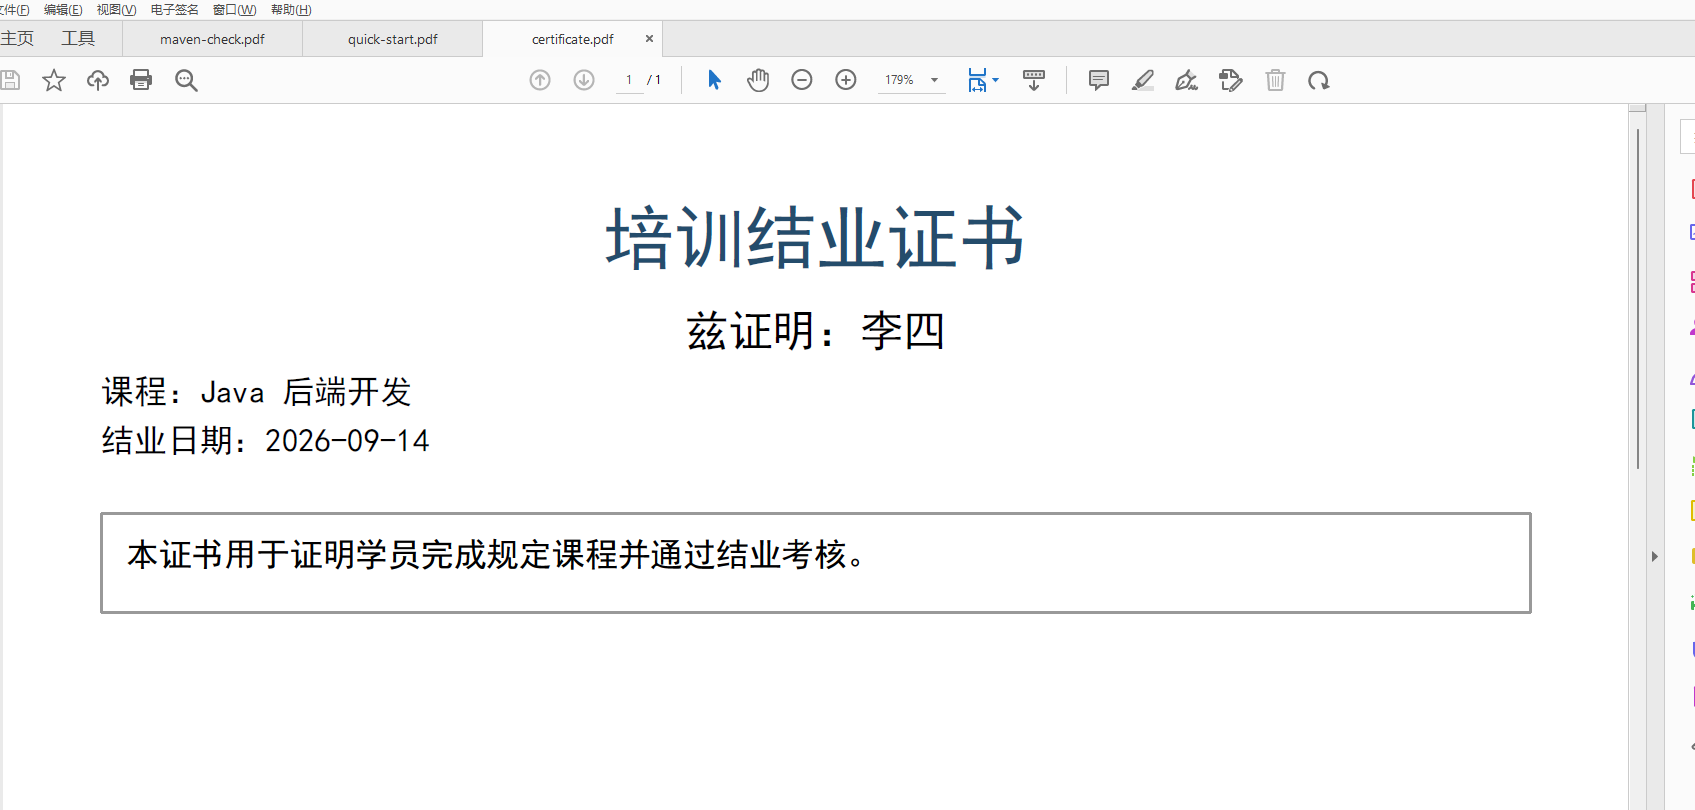Click the text 课程：Java 后端开发
This screenshot has height=810, width=1695.
256,392
